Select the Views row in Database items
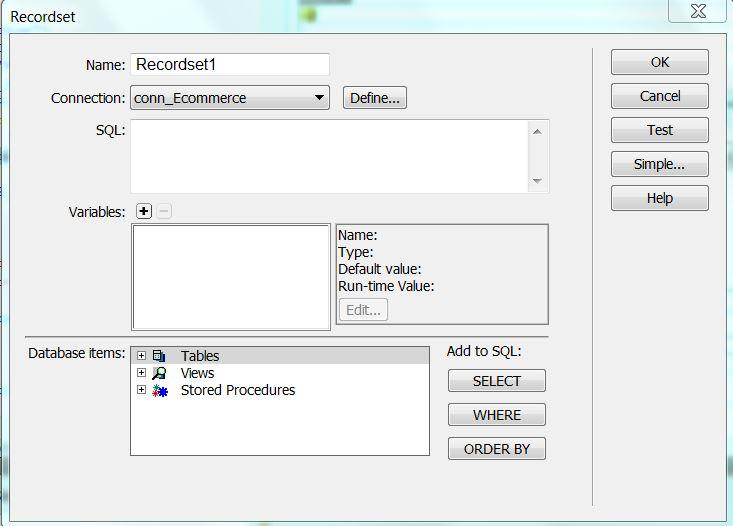The width and height of the screenshot is (733, 526). (x=280, y=373)
